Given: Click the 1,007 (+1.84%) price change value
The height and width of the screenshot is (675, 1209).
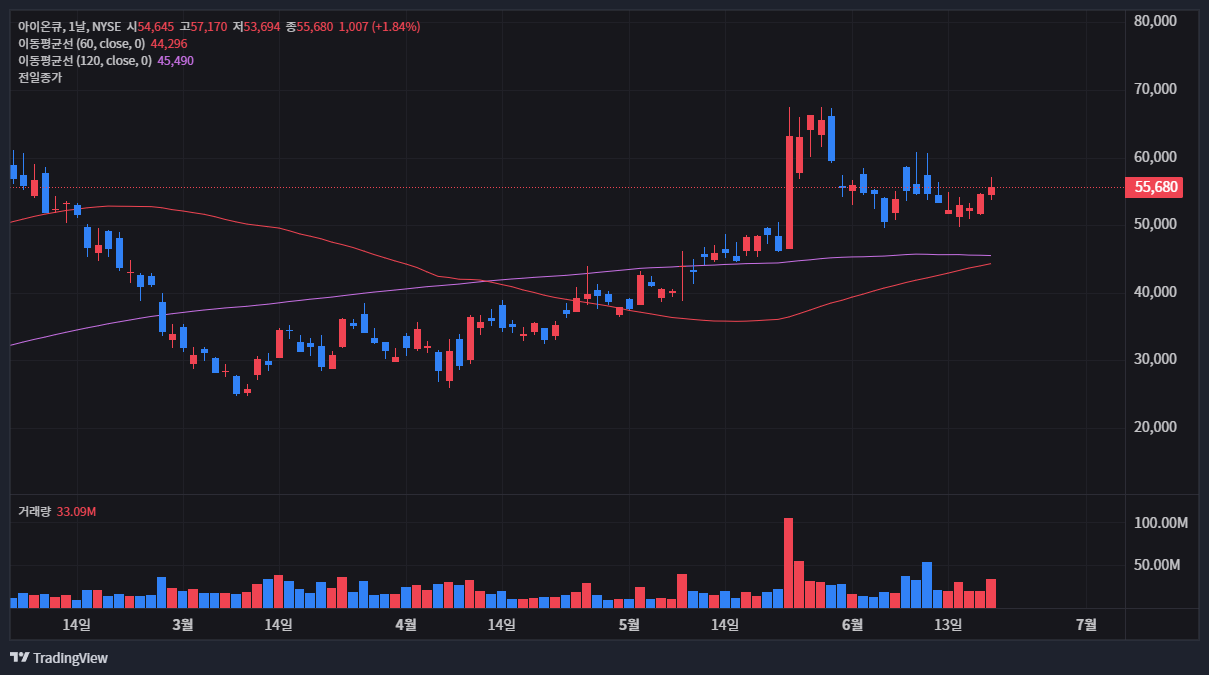Looking at the screenshot, I should coord(379,26).
